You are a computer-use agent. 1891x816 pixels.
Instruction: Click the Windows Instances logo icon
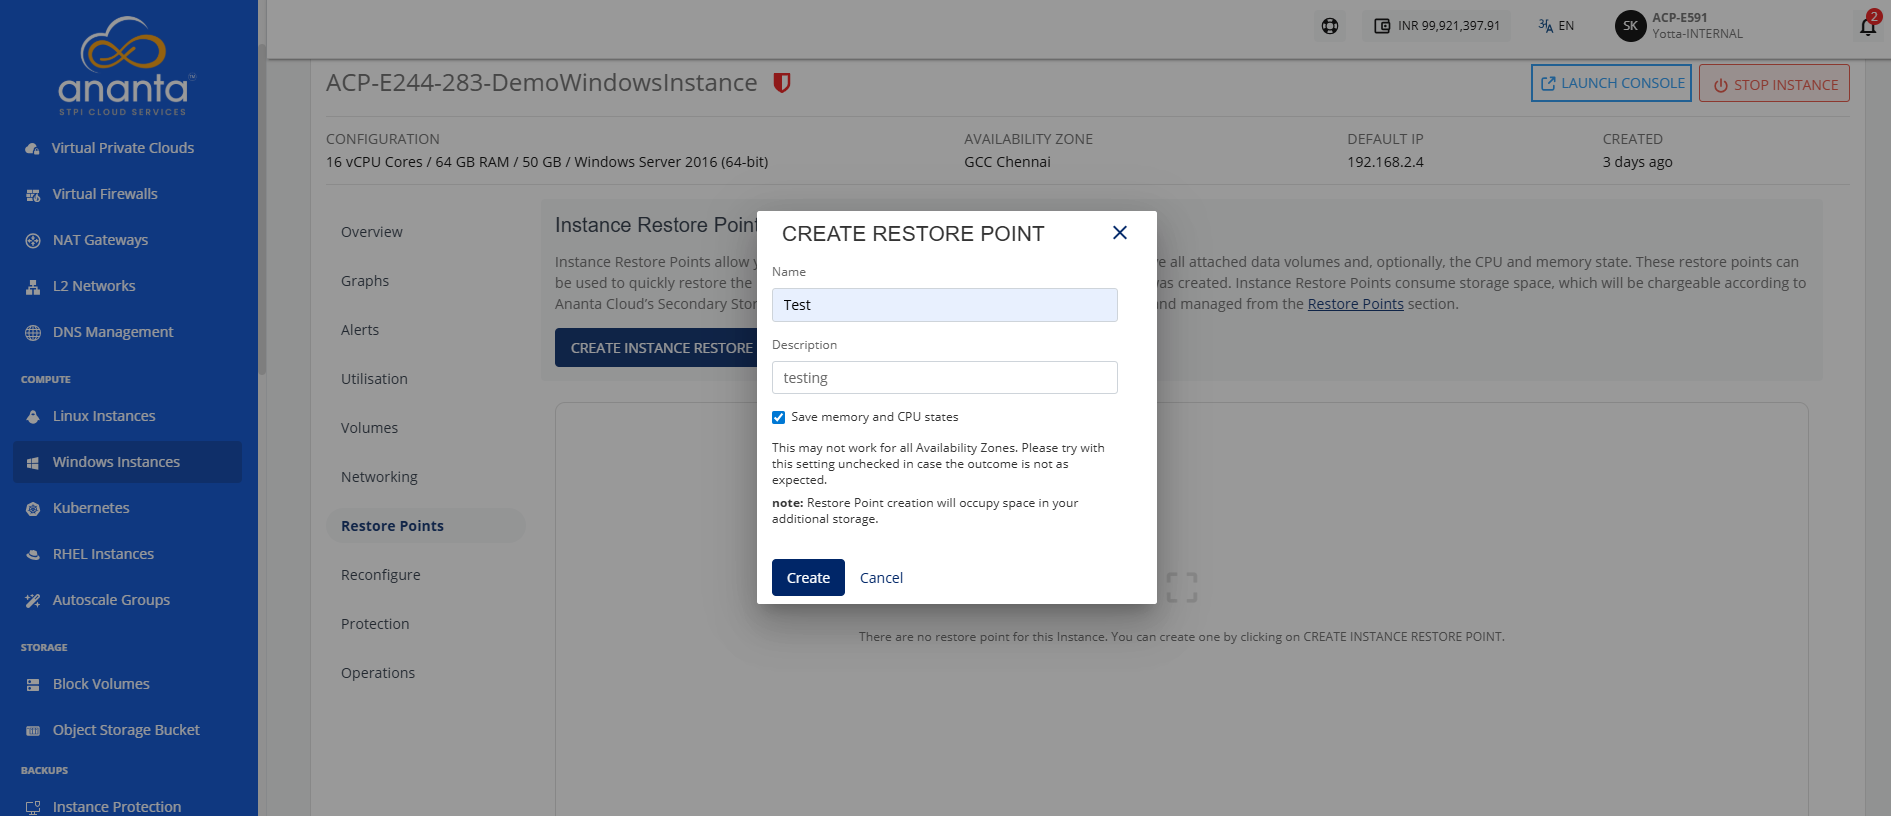33,462
